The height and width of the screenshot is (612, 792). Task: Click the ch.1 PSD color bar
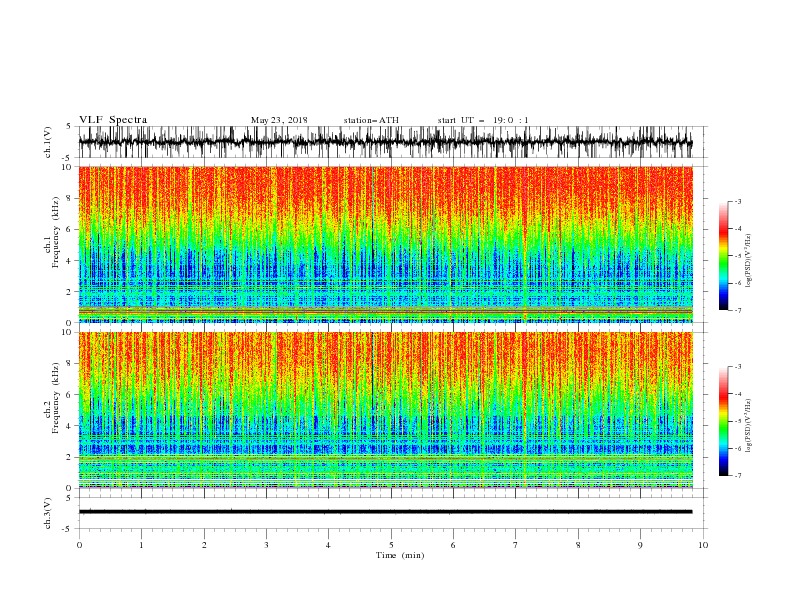pos(723,256)
